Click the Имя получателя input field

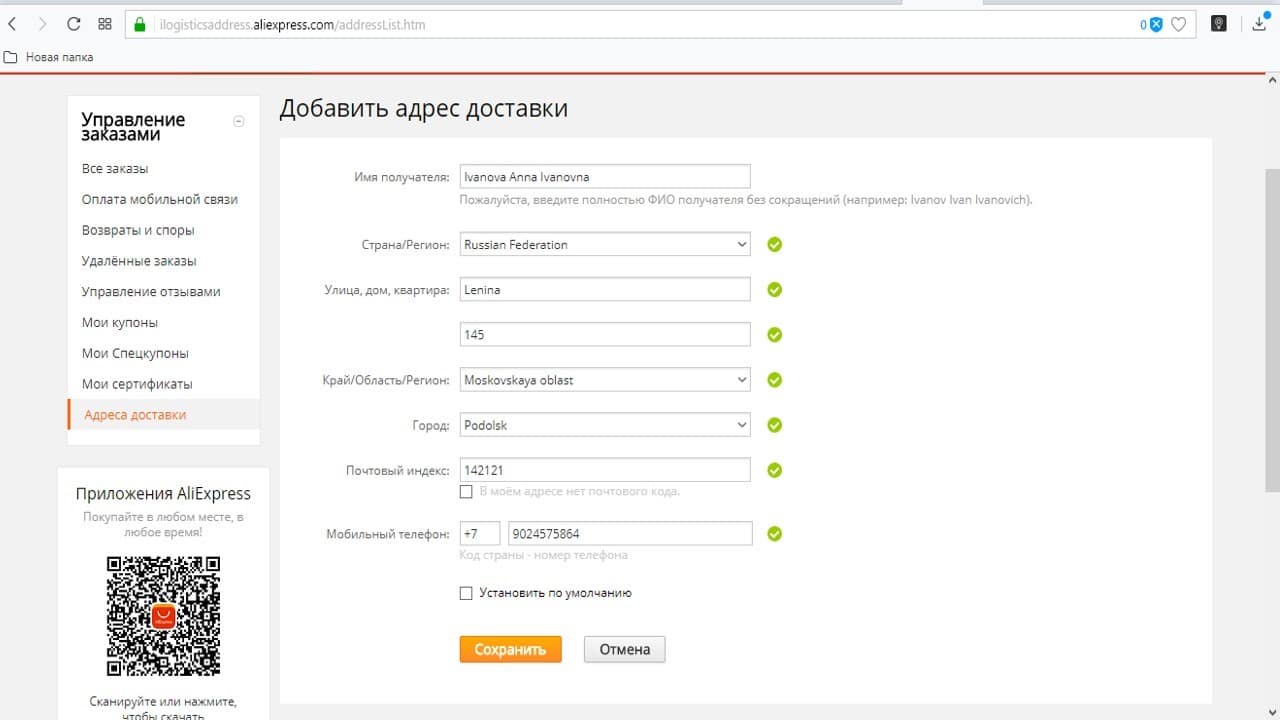[x=605, y=177]
